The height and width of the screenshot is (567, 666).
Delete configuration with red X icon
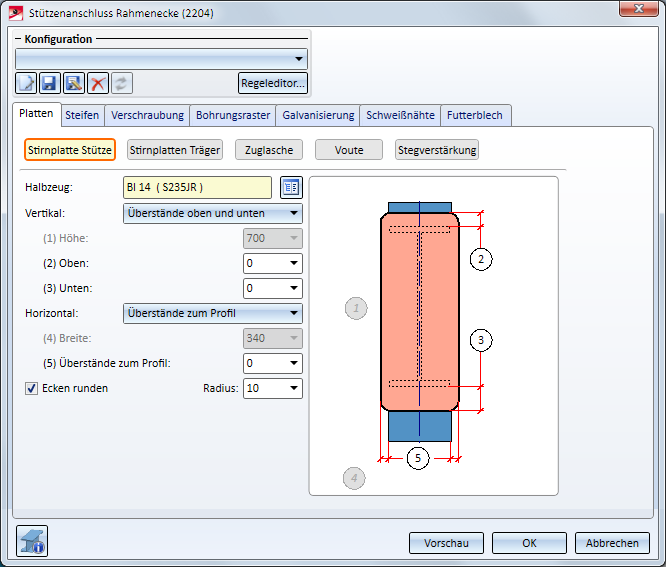click(x=98, y=83)
